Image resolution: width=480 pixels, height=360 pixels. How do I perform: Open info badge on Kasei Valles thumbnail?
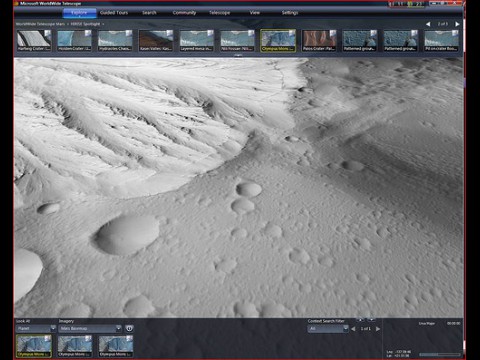click(170, 33)
